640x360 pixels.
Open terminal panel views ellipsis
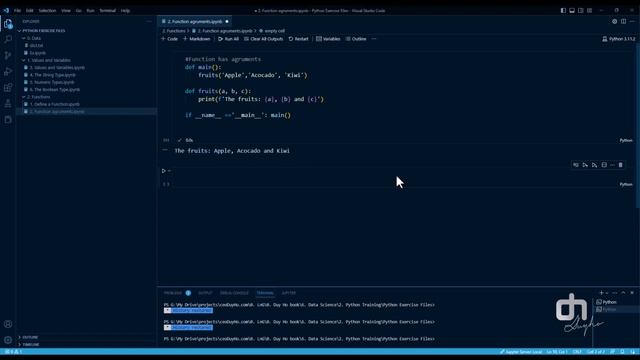click(x=615, y=293)
